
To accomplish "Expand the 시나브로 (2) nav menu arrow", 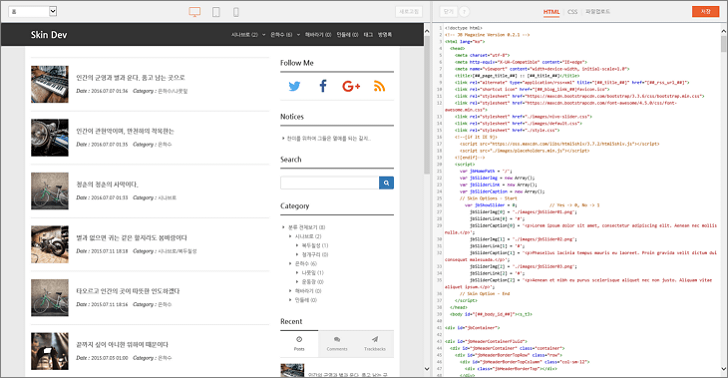I will point(264,35).
